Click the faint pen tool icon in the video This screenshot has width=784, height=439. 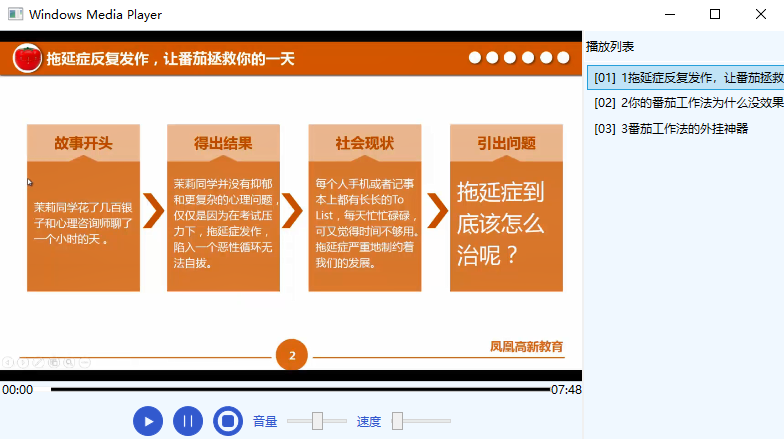point(38,362)
